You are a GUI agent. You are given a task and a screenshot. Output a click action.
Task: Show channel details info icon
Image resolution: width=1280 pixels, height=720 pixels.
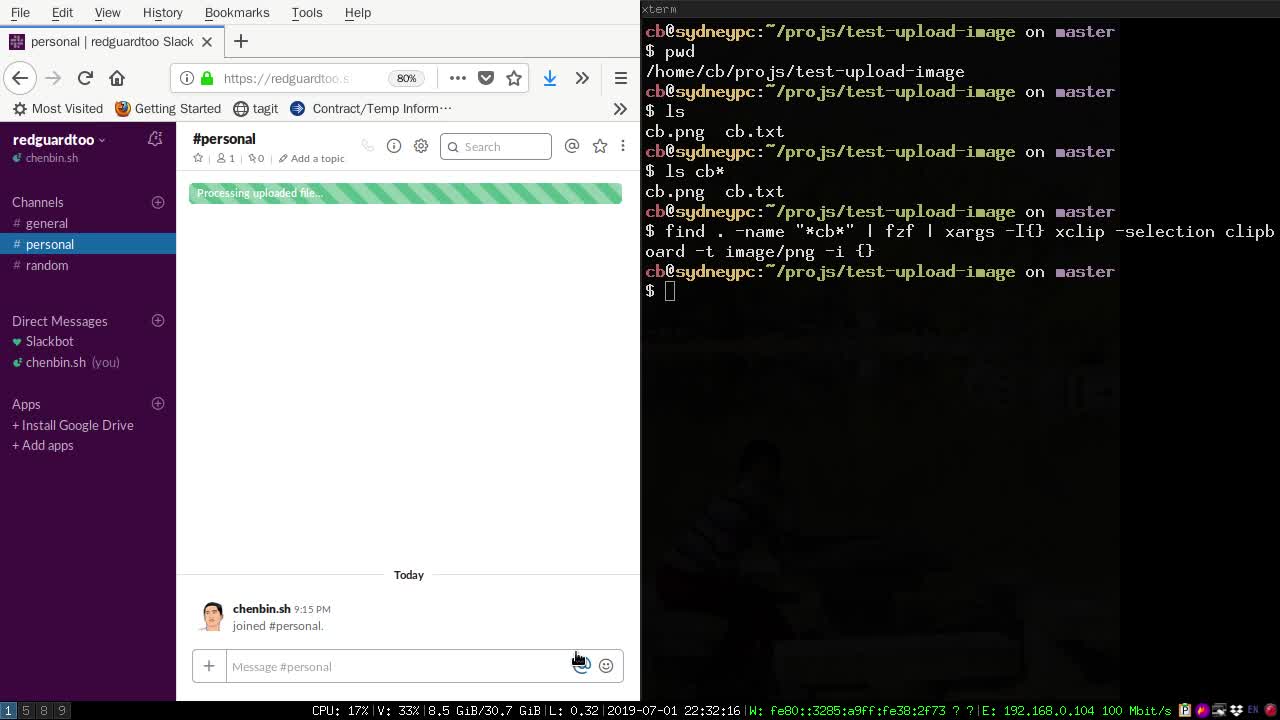pos(394,146)
